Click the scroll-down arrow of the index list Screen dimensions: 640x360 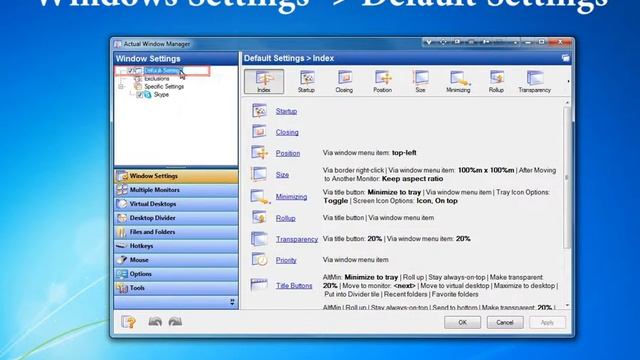[567, 305]
